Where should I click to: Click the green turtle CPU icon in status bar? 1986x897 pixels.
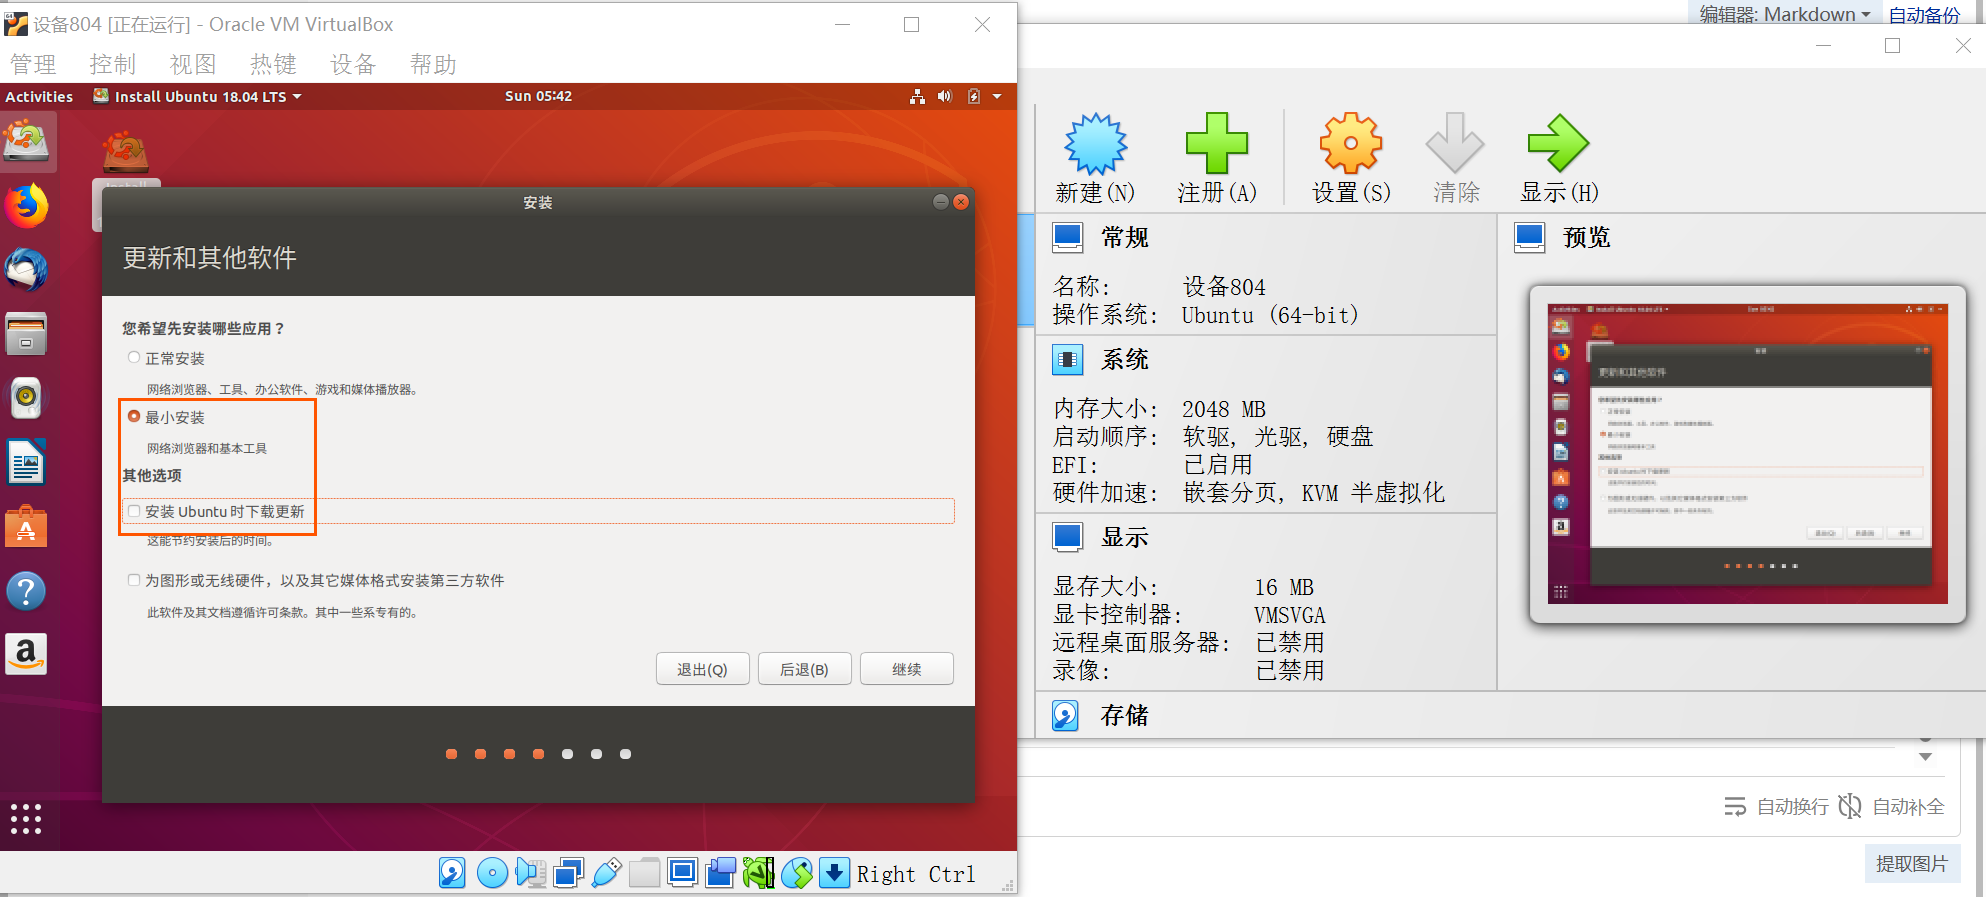pos(758,873)
